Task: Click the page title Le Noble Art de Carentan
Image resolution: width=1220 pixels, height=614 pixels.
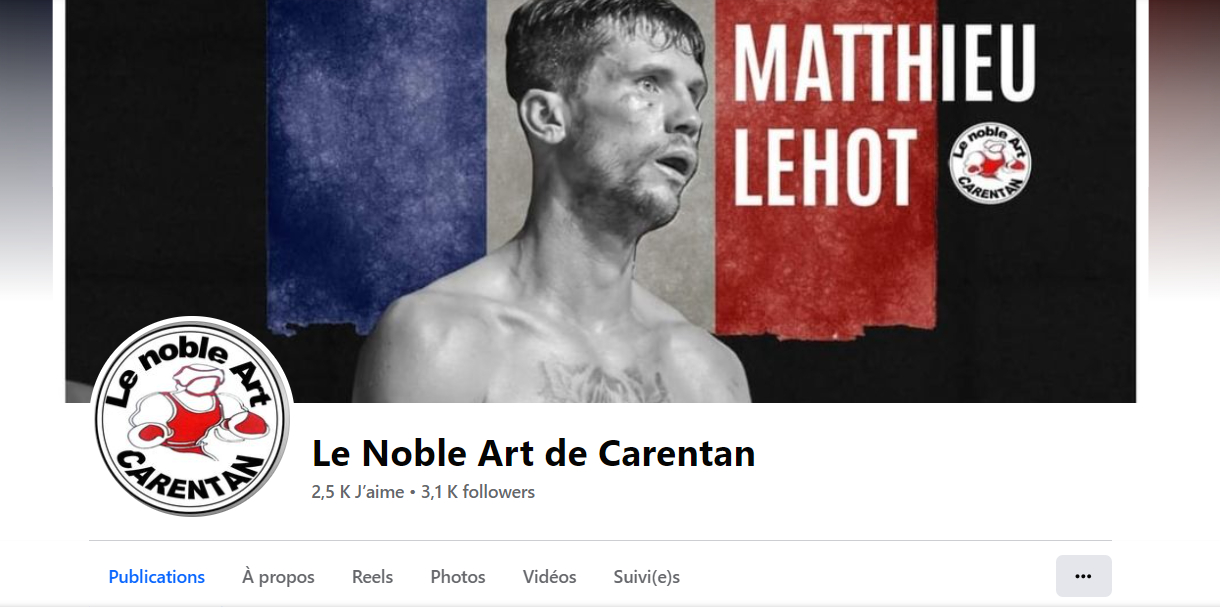Action: point(534,454)
